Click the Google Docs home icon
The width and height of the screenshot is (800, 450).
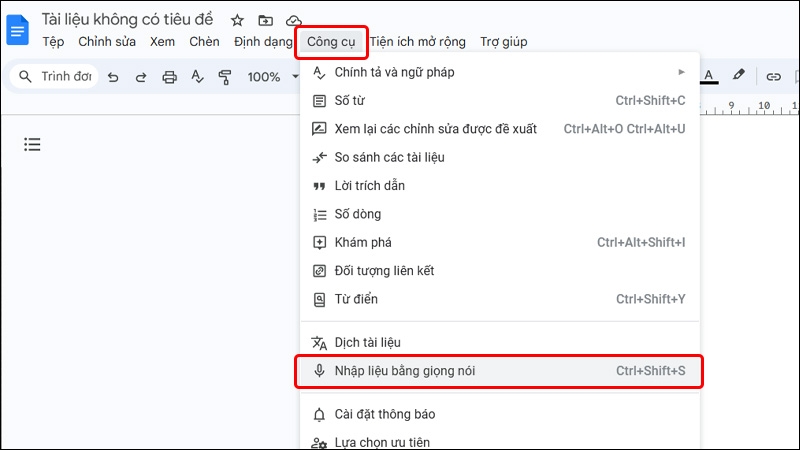(x=17, y=30)
